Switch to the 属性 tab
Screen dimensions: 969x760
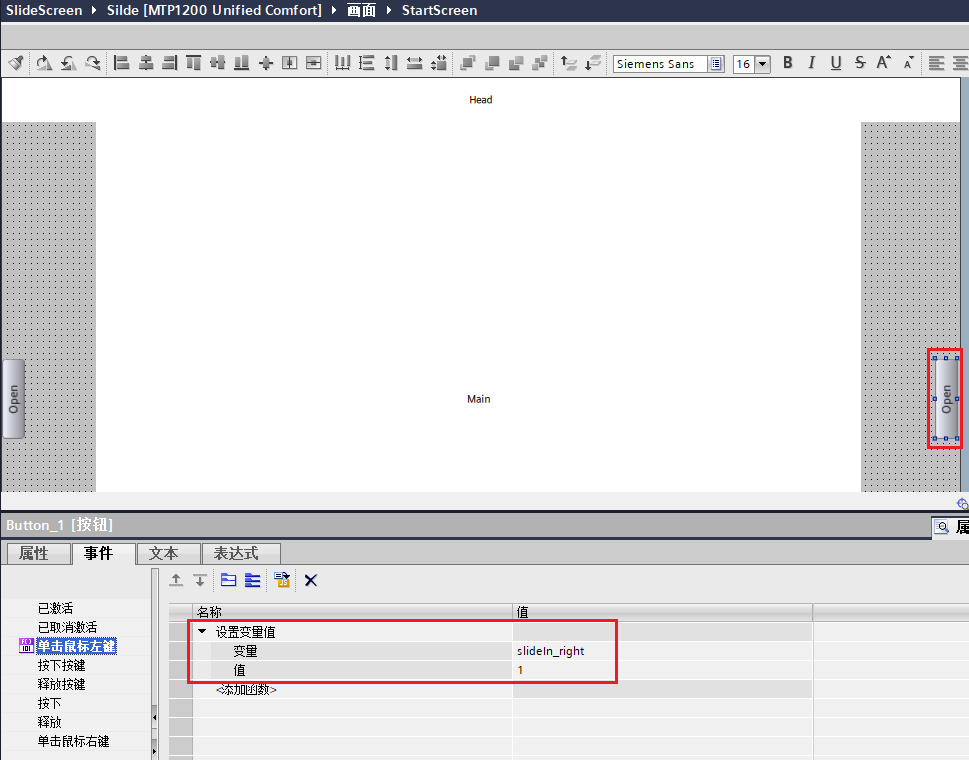pos(40,553)
